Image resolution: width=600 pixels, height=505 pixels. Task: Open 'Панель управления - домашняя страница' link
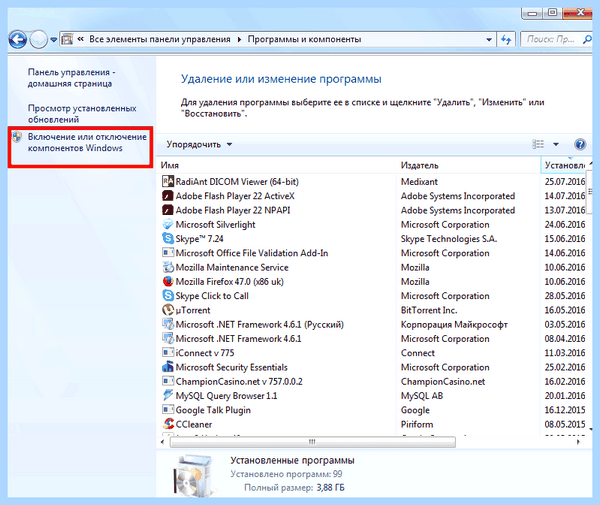(x=71, y=78)
